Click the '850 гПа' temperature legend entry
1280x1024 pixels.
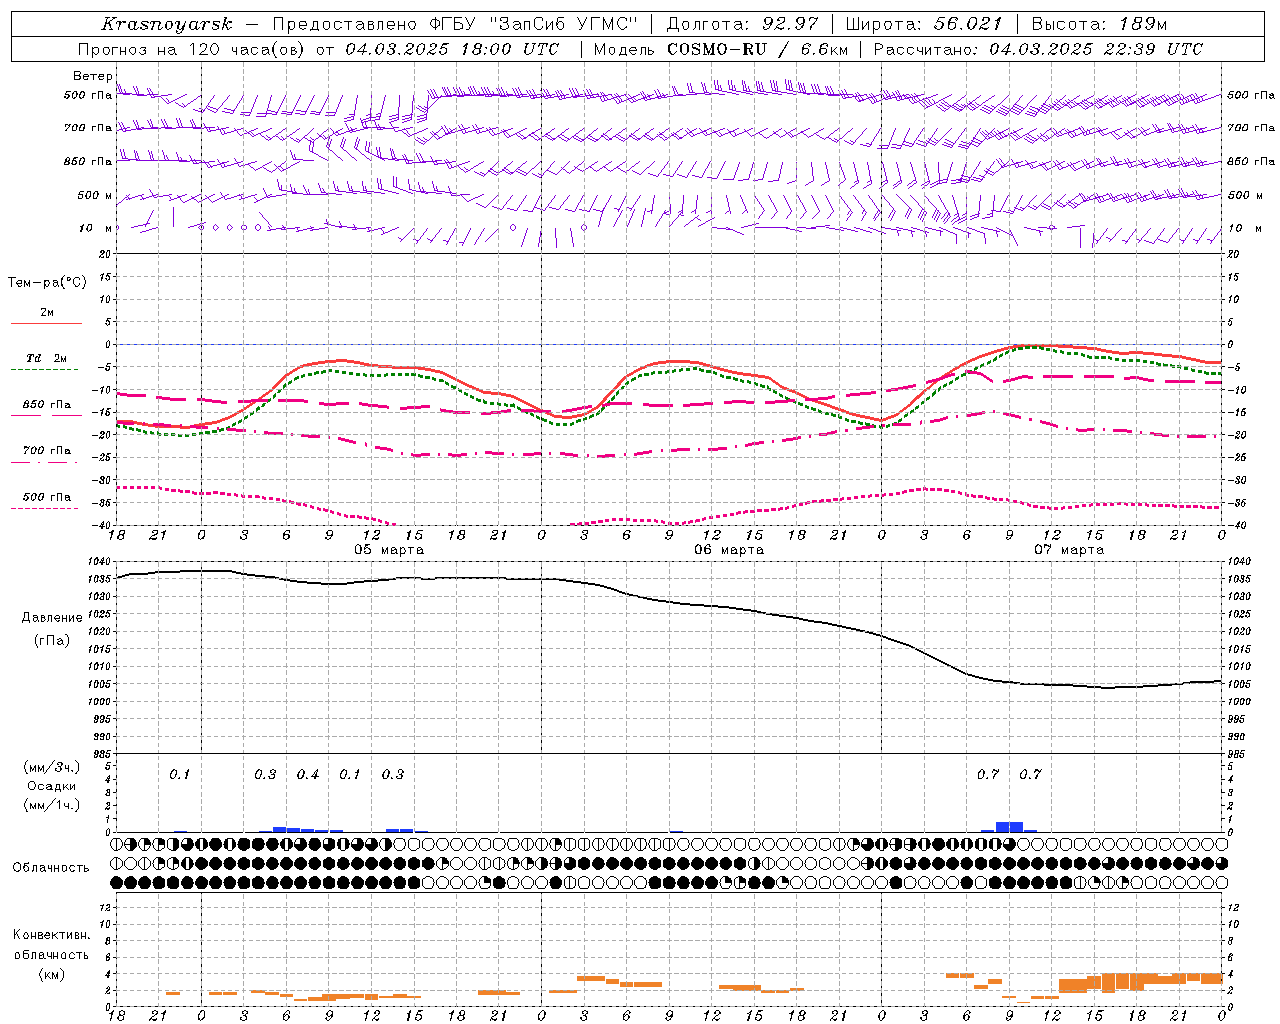[47, 405]
